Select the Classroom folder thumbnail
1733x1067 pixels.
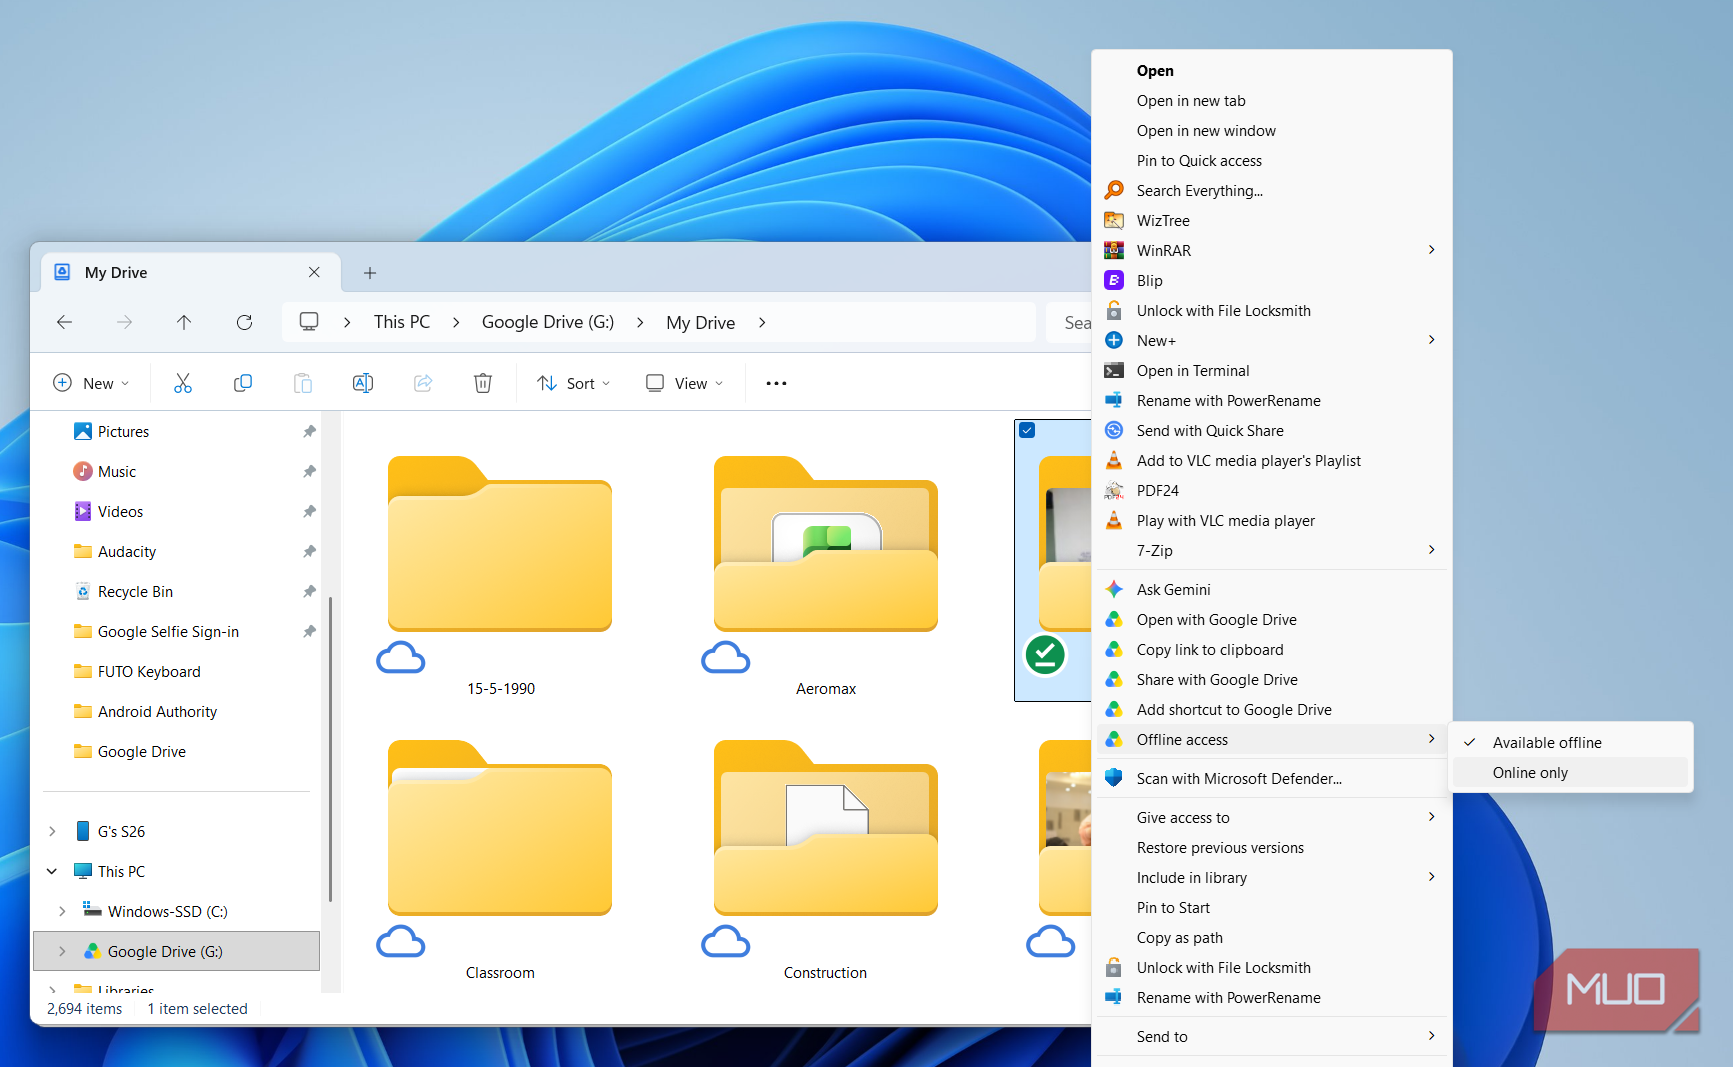click(x=500, y=828)
